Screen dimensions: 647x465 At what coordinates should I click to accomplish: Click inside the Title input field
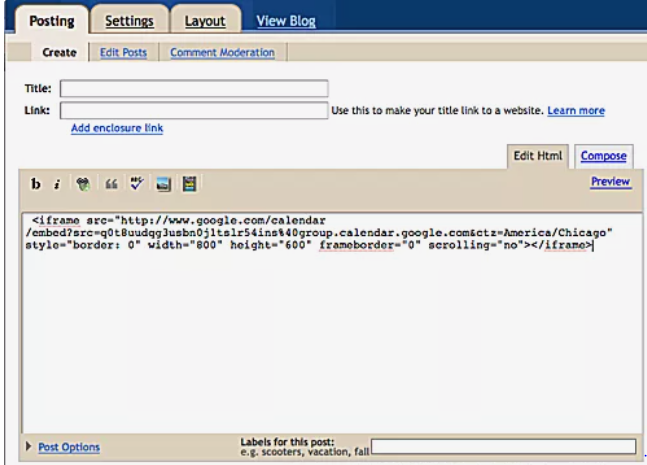[x=194, y=88]
